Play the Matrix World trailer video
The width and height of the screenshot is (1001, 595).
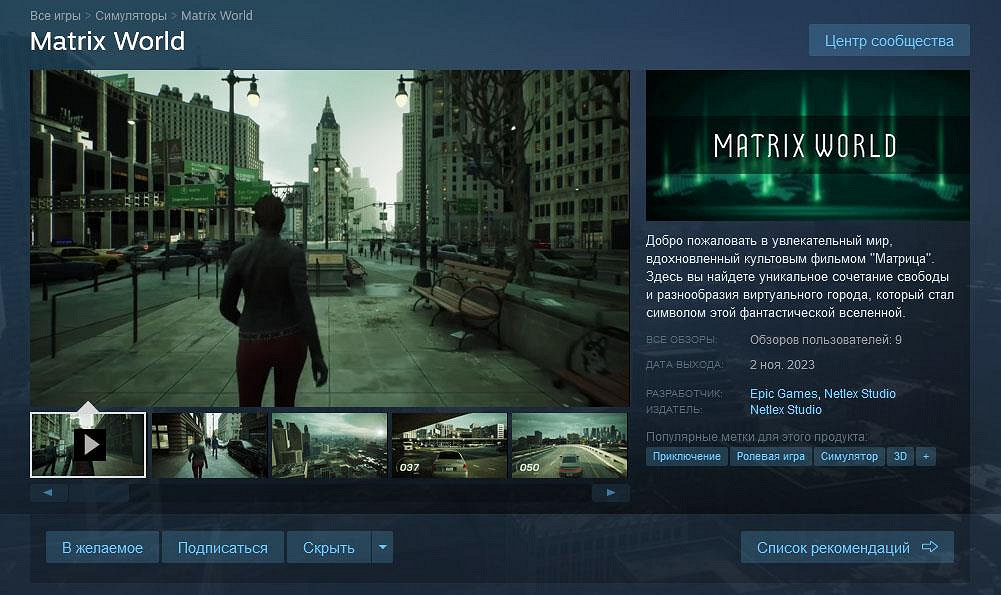point(90,445)
